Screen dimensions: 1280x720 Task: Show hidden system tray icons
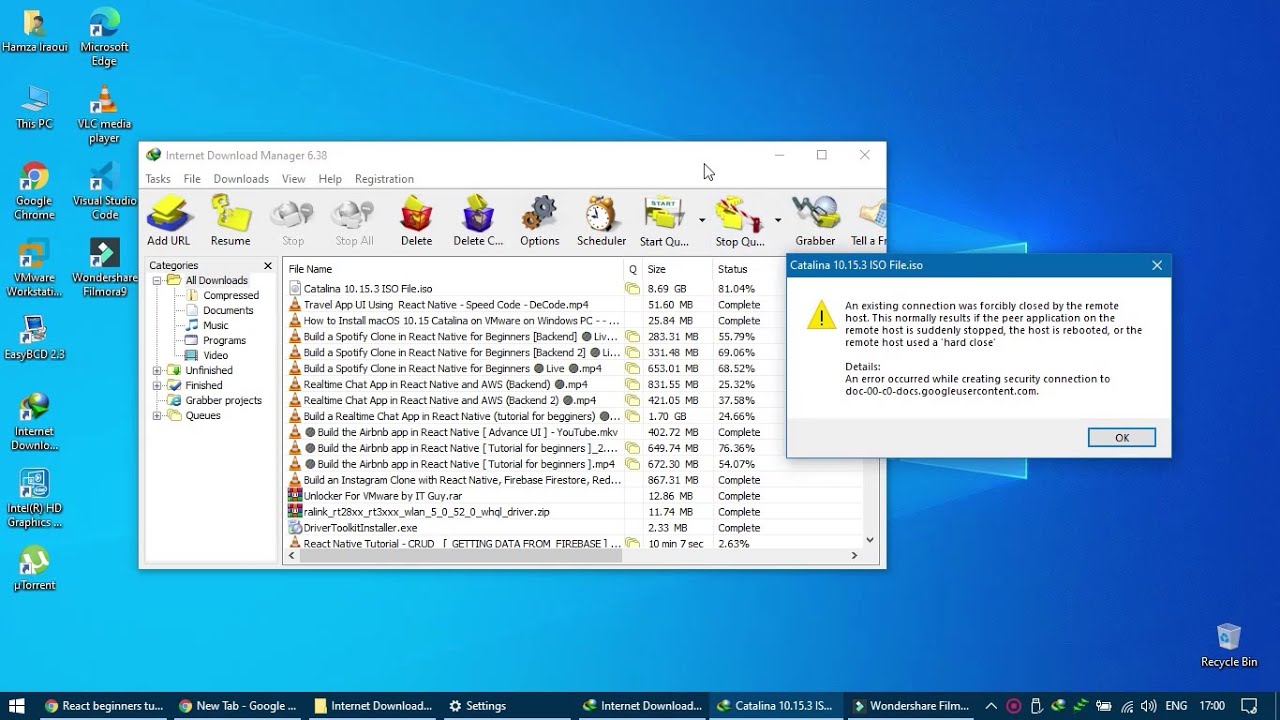[x=991, y=705]
